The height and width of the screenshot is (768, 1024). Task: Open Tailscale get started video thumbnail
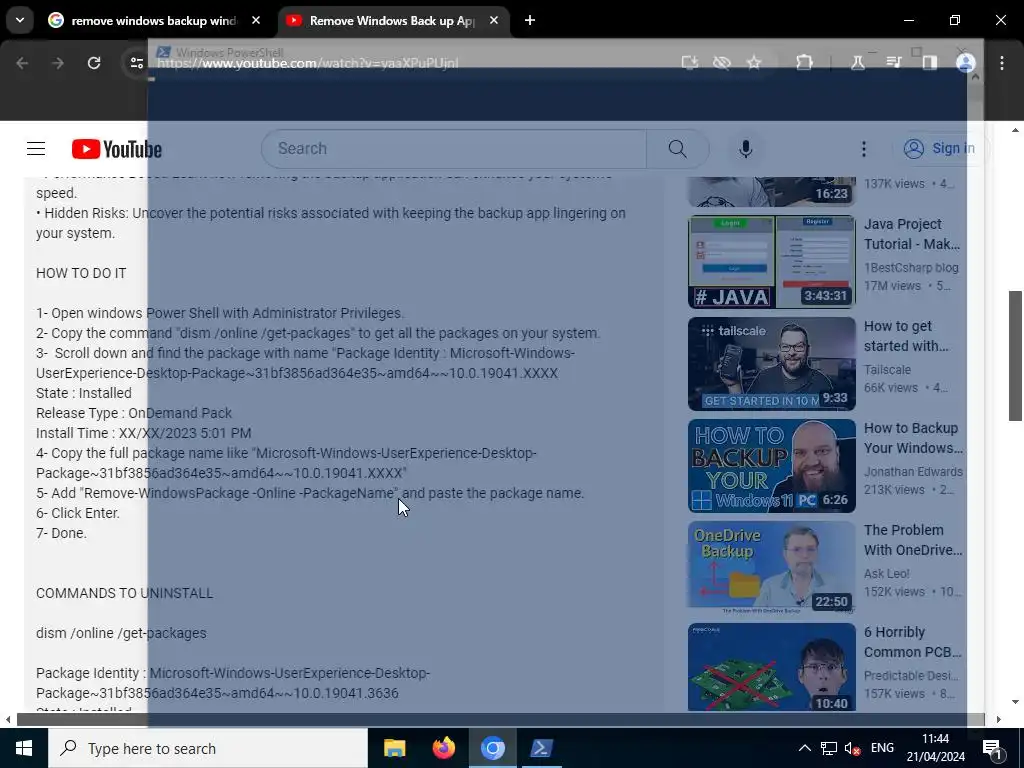[771, 364]
